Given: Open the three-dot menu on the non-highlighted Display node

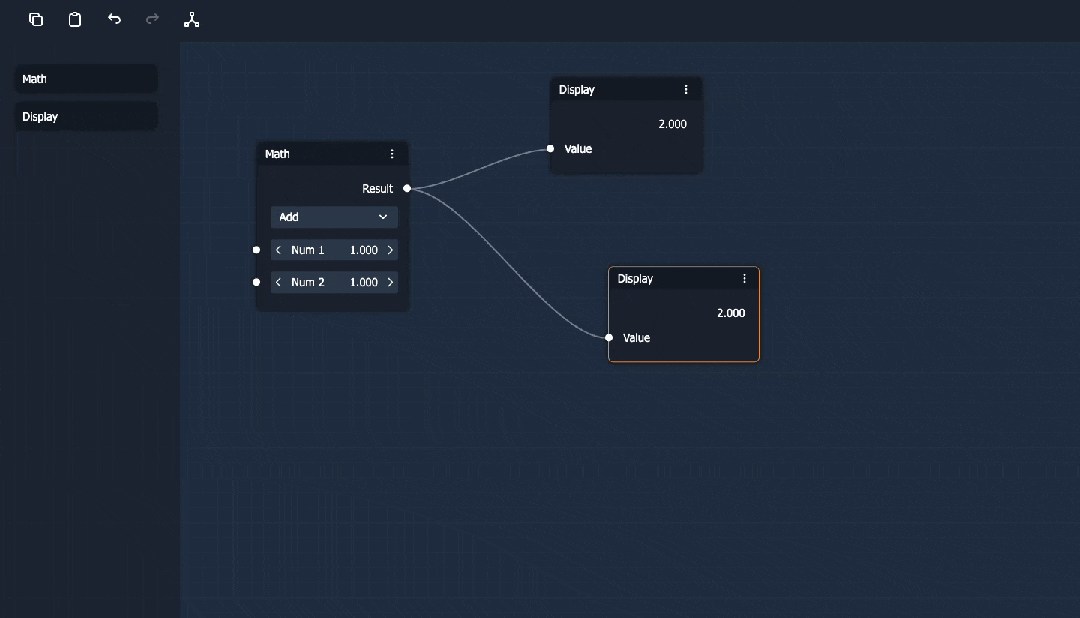Looking at the screenshot, I should pyautogui.click(x=685, y=90).
